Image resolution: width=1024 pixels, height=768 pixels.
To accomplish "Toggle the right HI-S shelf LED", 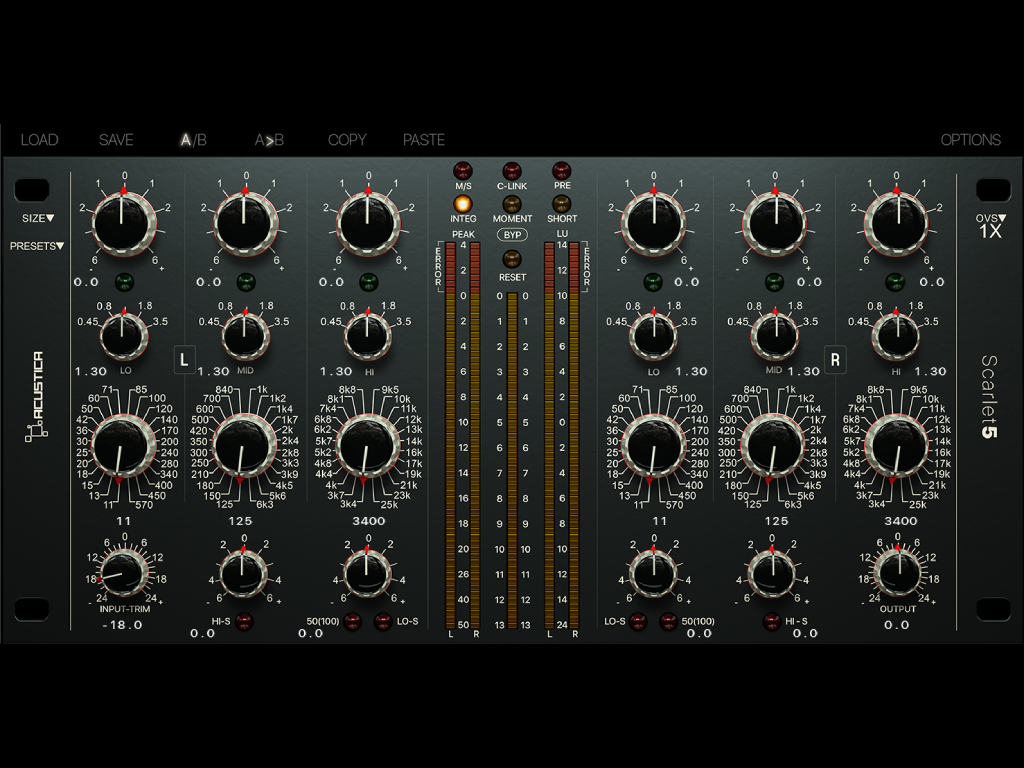I will click(772, 622).
